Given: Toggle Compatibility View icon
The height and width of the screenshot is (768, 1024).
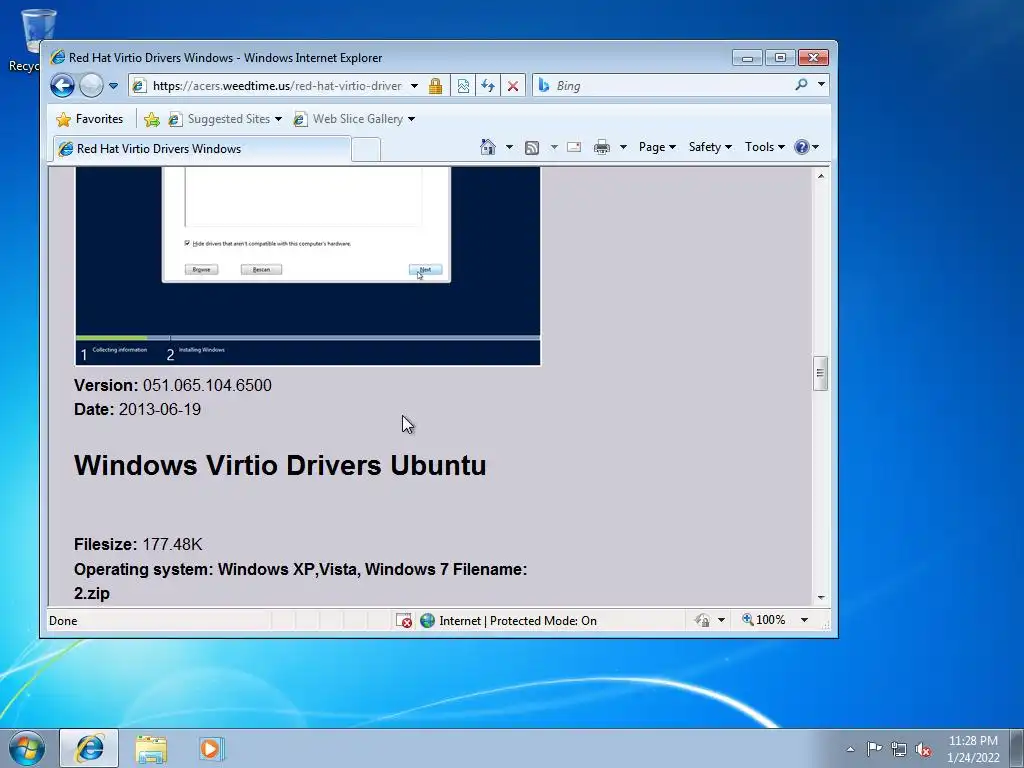Looking at the screenshot, I should pos(463,86).
